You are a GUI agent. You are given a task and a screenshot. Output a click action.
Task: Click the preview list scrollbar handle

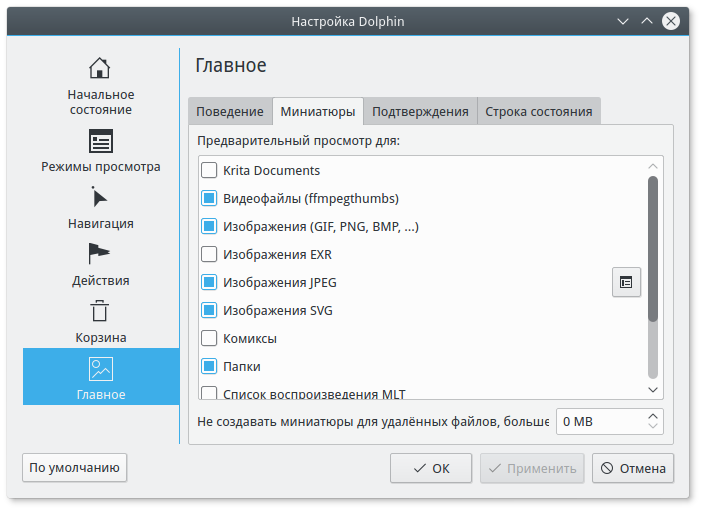pos(653,249)
